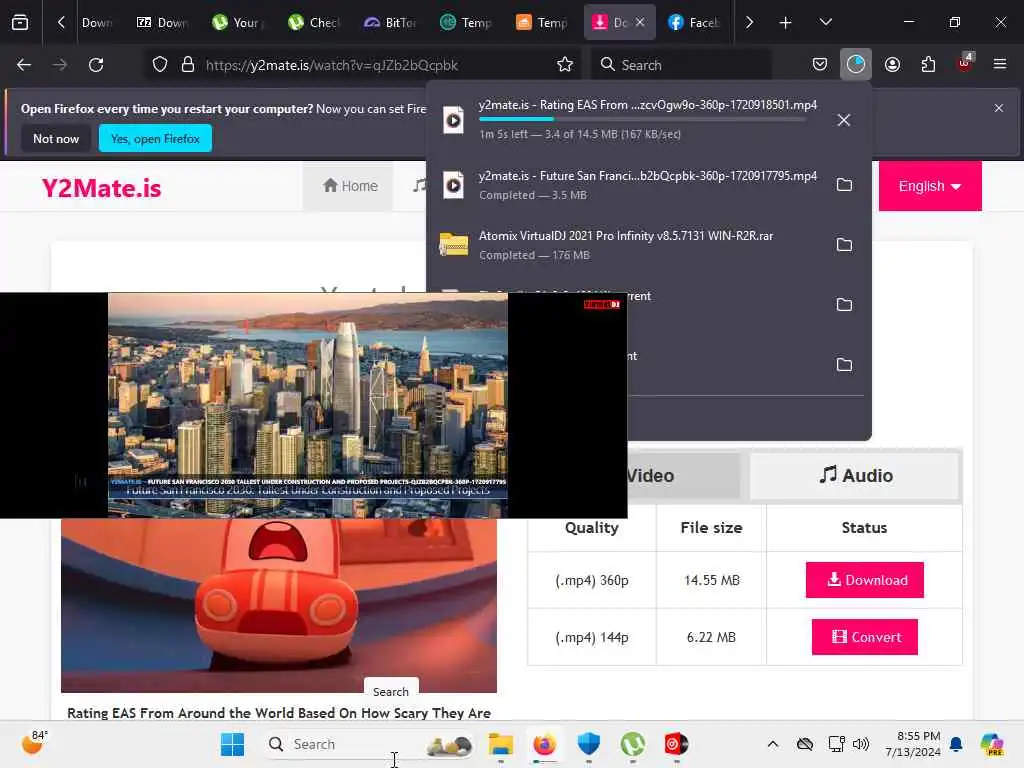Open a new tab with the plus button
This screenshot has width=1024, height=768.
click(x=785, y=23)
